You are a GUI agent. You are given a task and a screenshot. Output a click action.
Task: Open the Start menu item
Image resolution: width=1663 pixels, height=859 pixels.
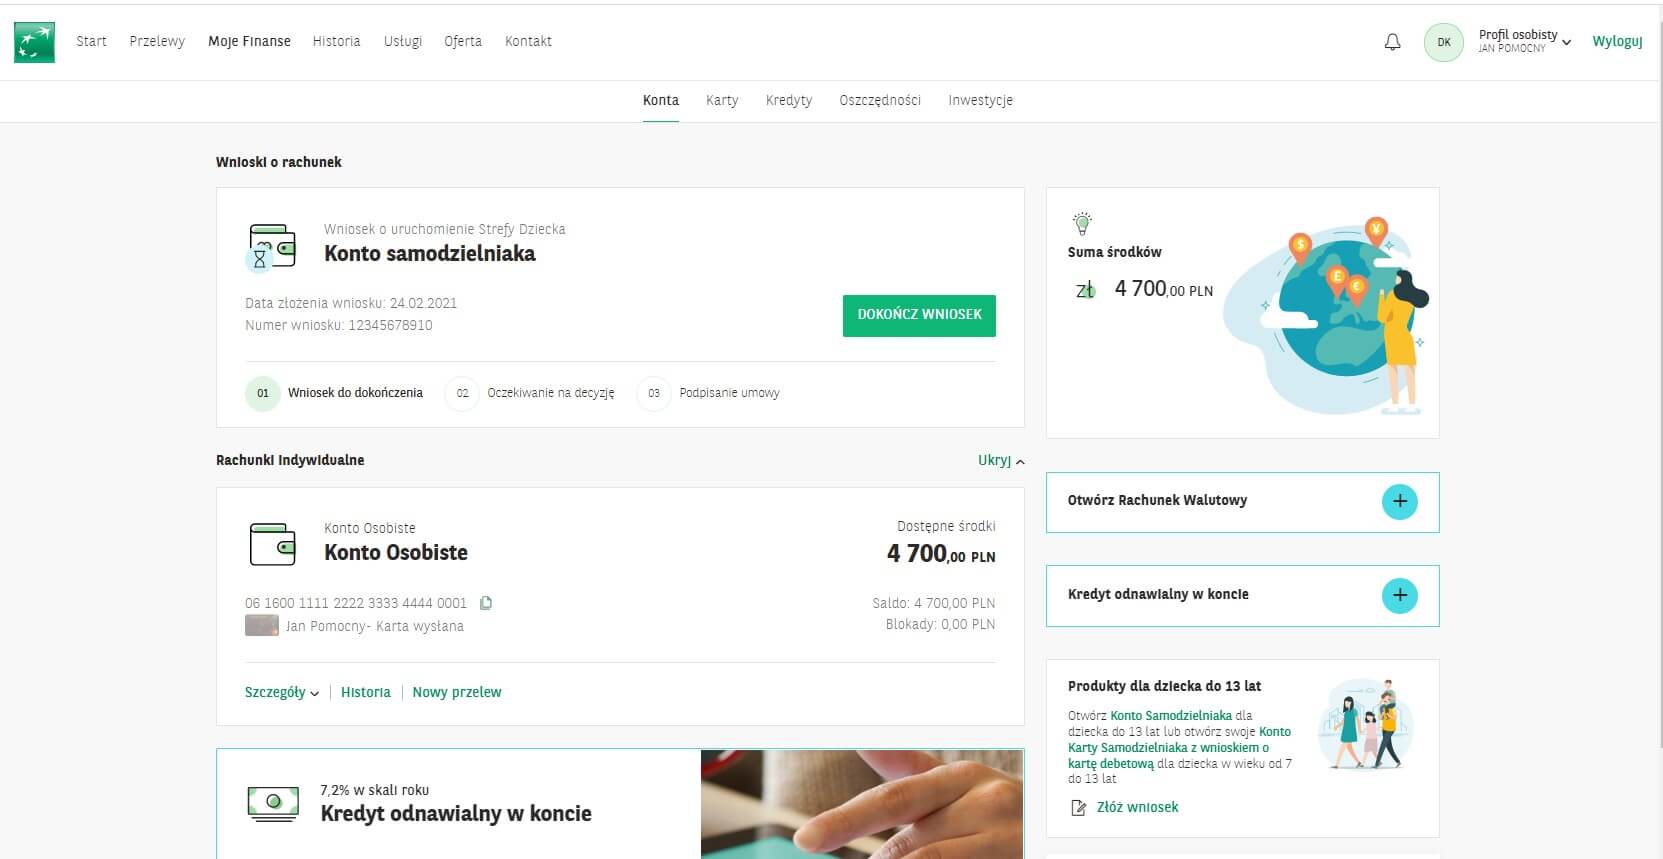click(x=91, y=41)
